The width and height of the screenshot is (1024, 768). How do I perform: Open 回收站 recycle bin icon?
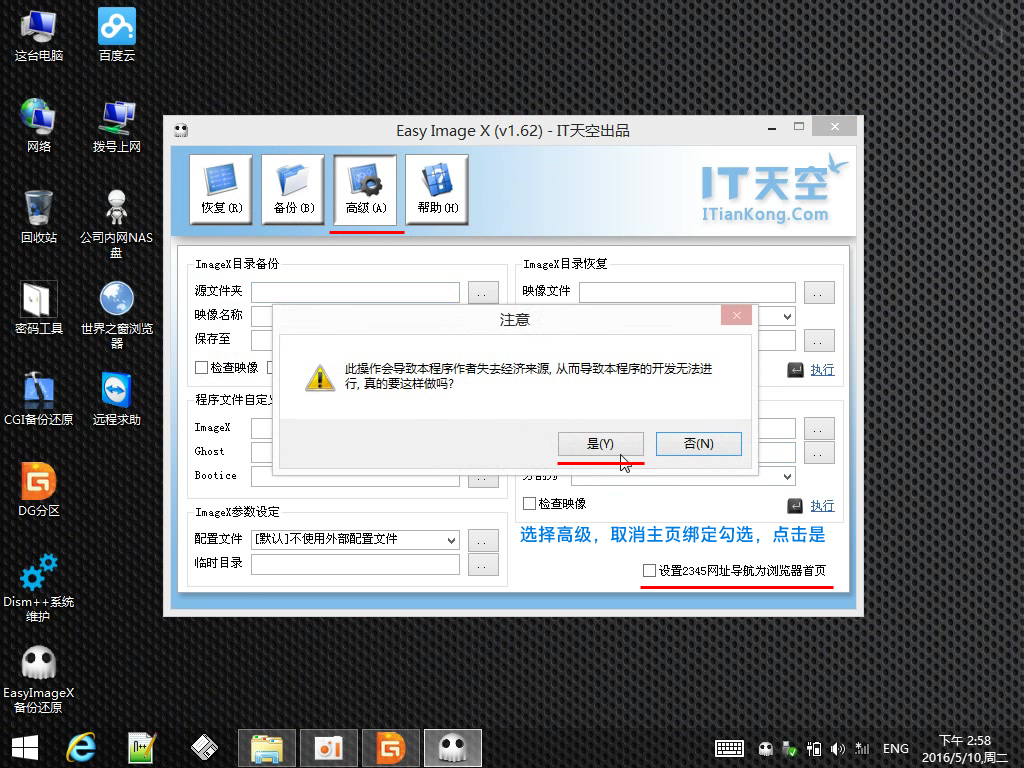pyautogui.click(x=39, y=217)
